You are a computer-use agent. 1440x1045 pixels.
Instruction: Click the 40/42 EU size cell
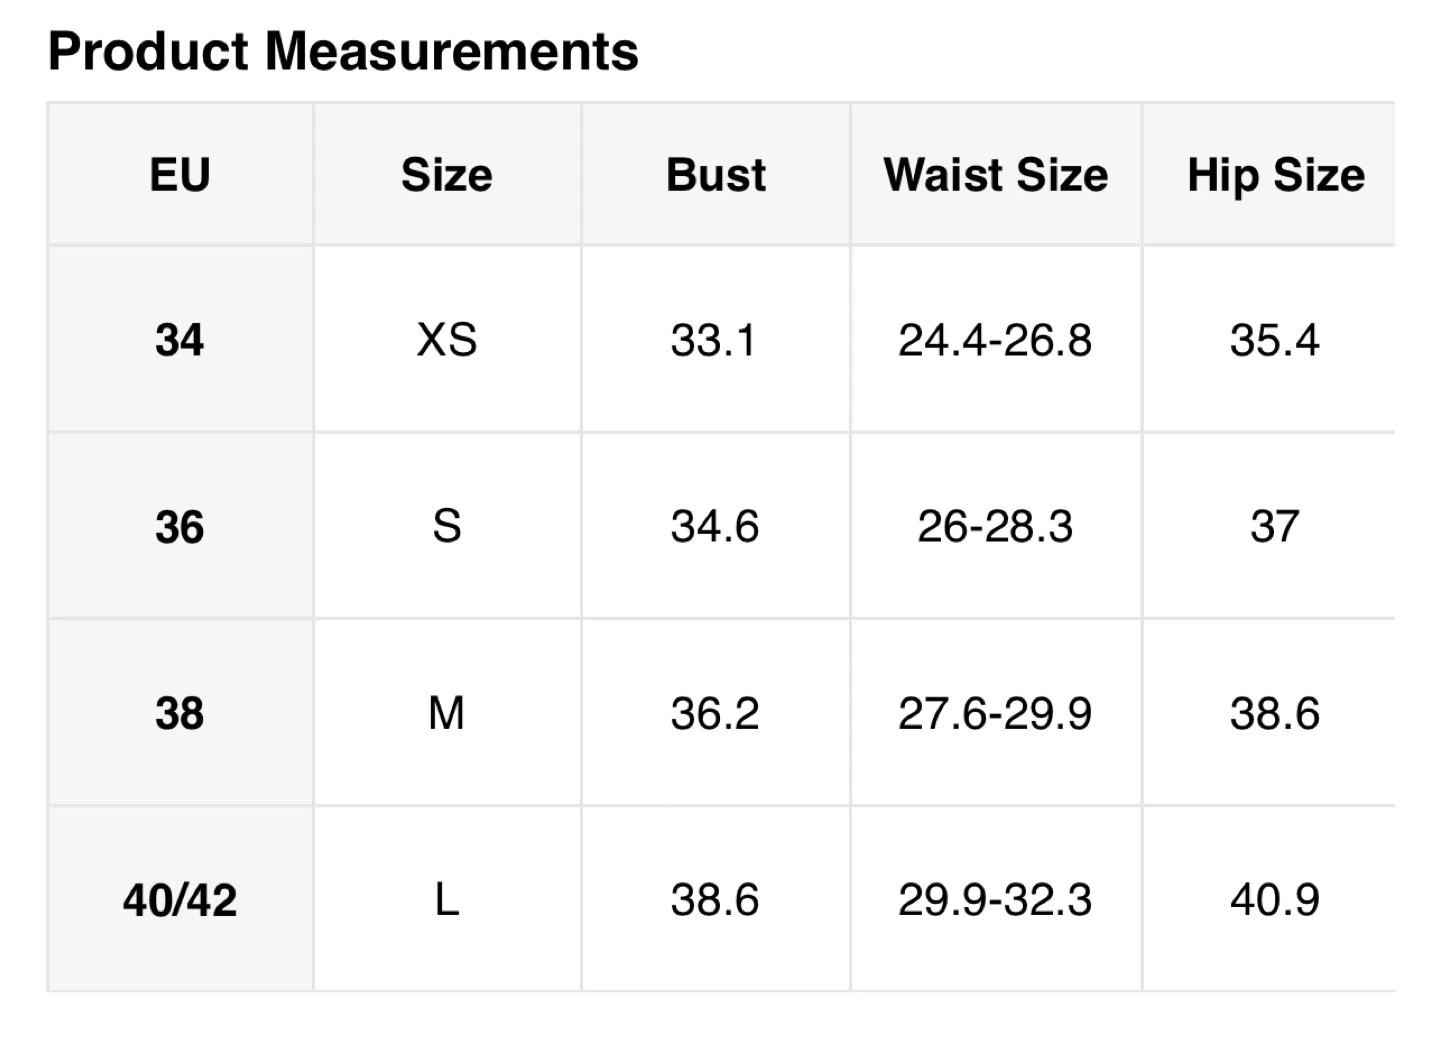point(180,900)
